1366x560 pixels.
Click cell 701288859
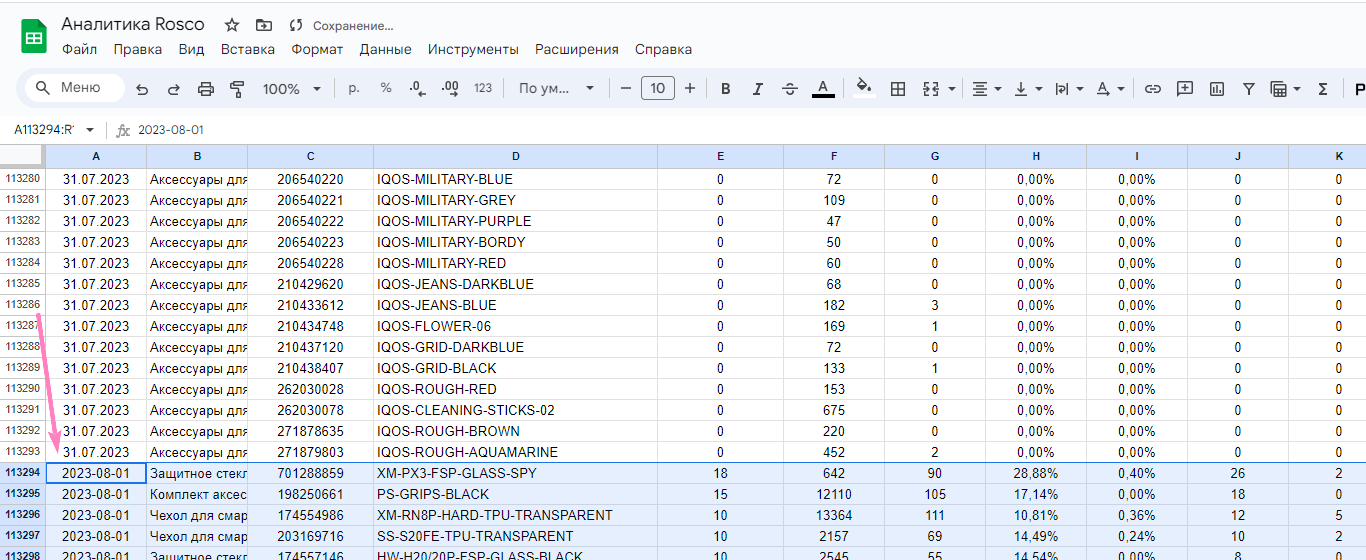310,473
